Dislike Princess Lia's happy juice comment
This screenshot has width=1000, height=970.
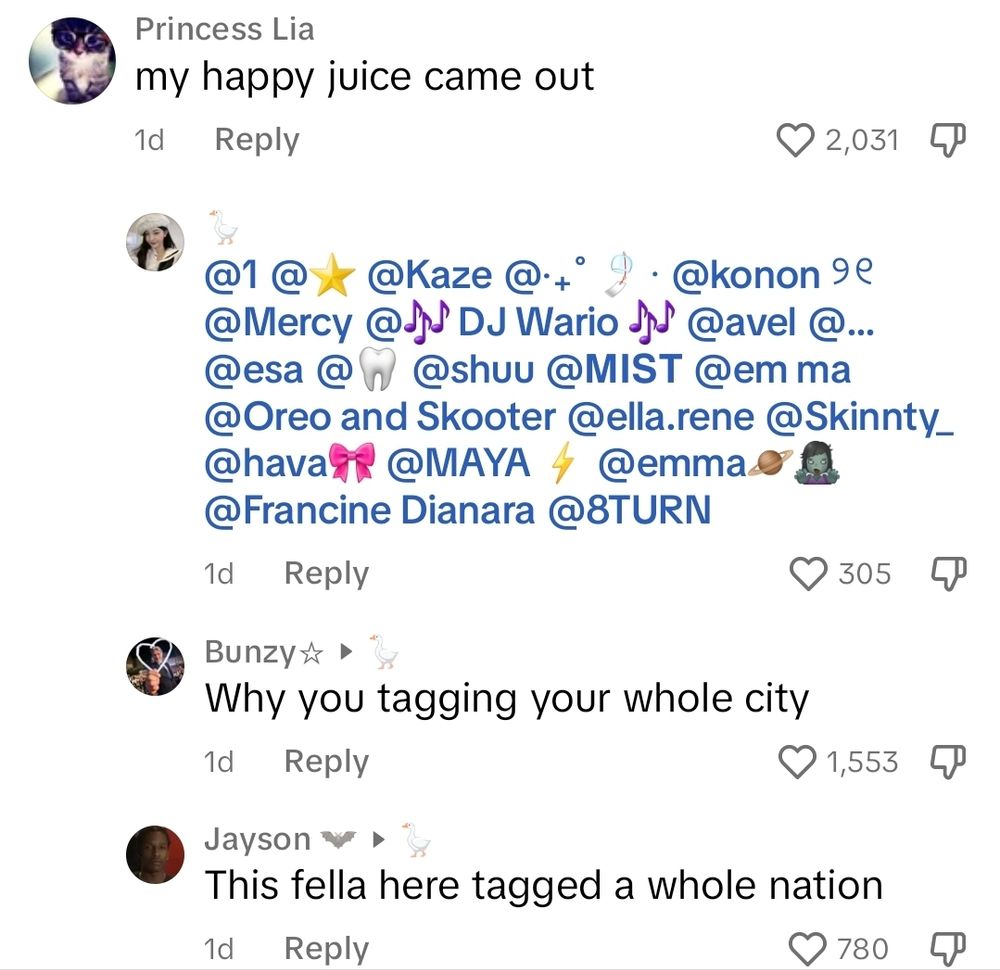(948, 140)
